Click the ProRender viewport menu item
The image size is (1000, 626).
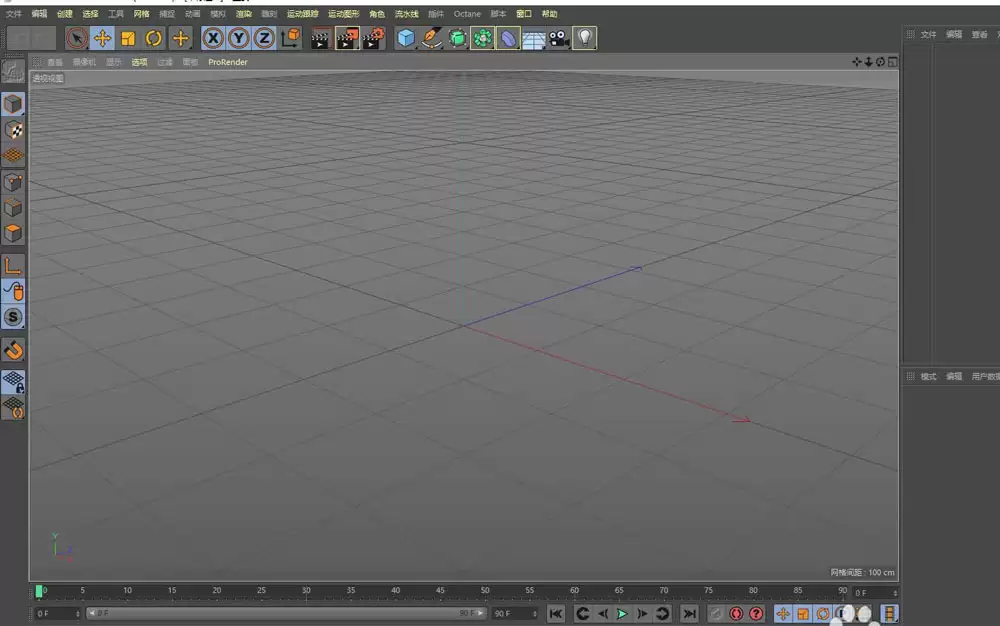(x=227, y=62)
